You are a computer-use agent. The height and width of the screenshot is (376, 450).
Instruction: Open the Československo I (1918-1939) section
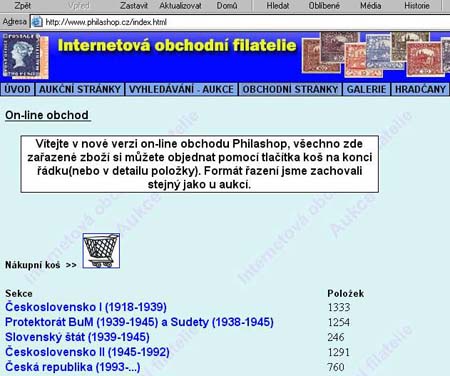pos(86,307)
